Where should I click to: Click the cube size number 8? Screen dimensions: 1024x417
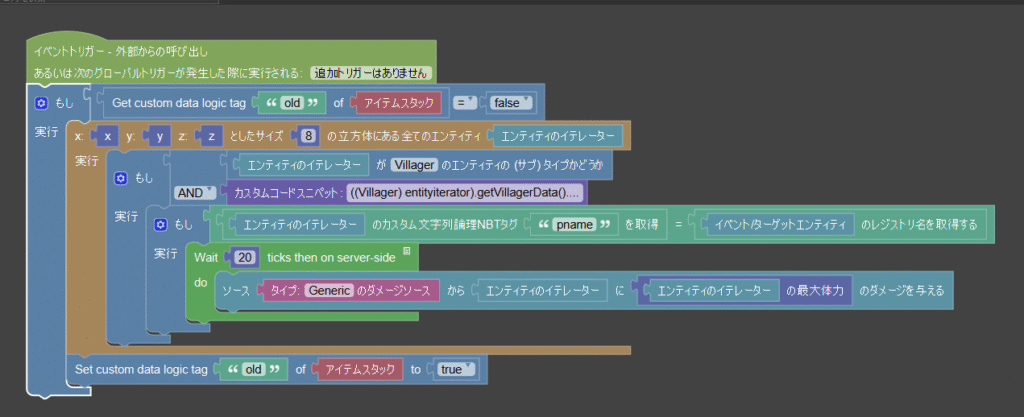click(x=307, y=136)
